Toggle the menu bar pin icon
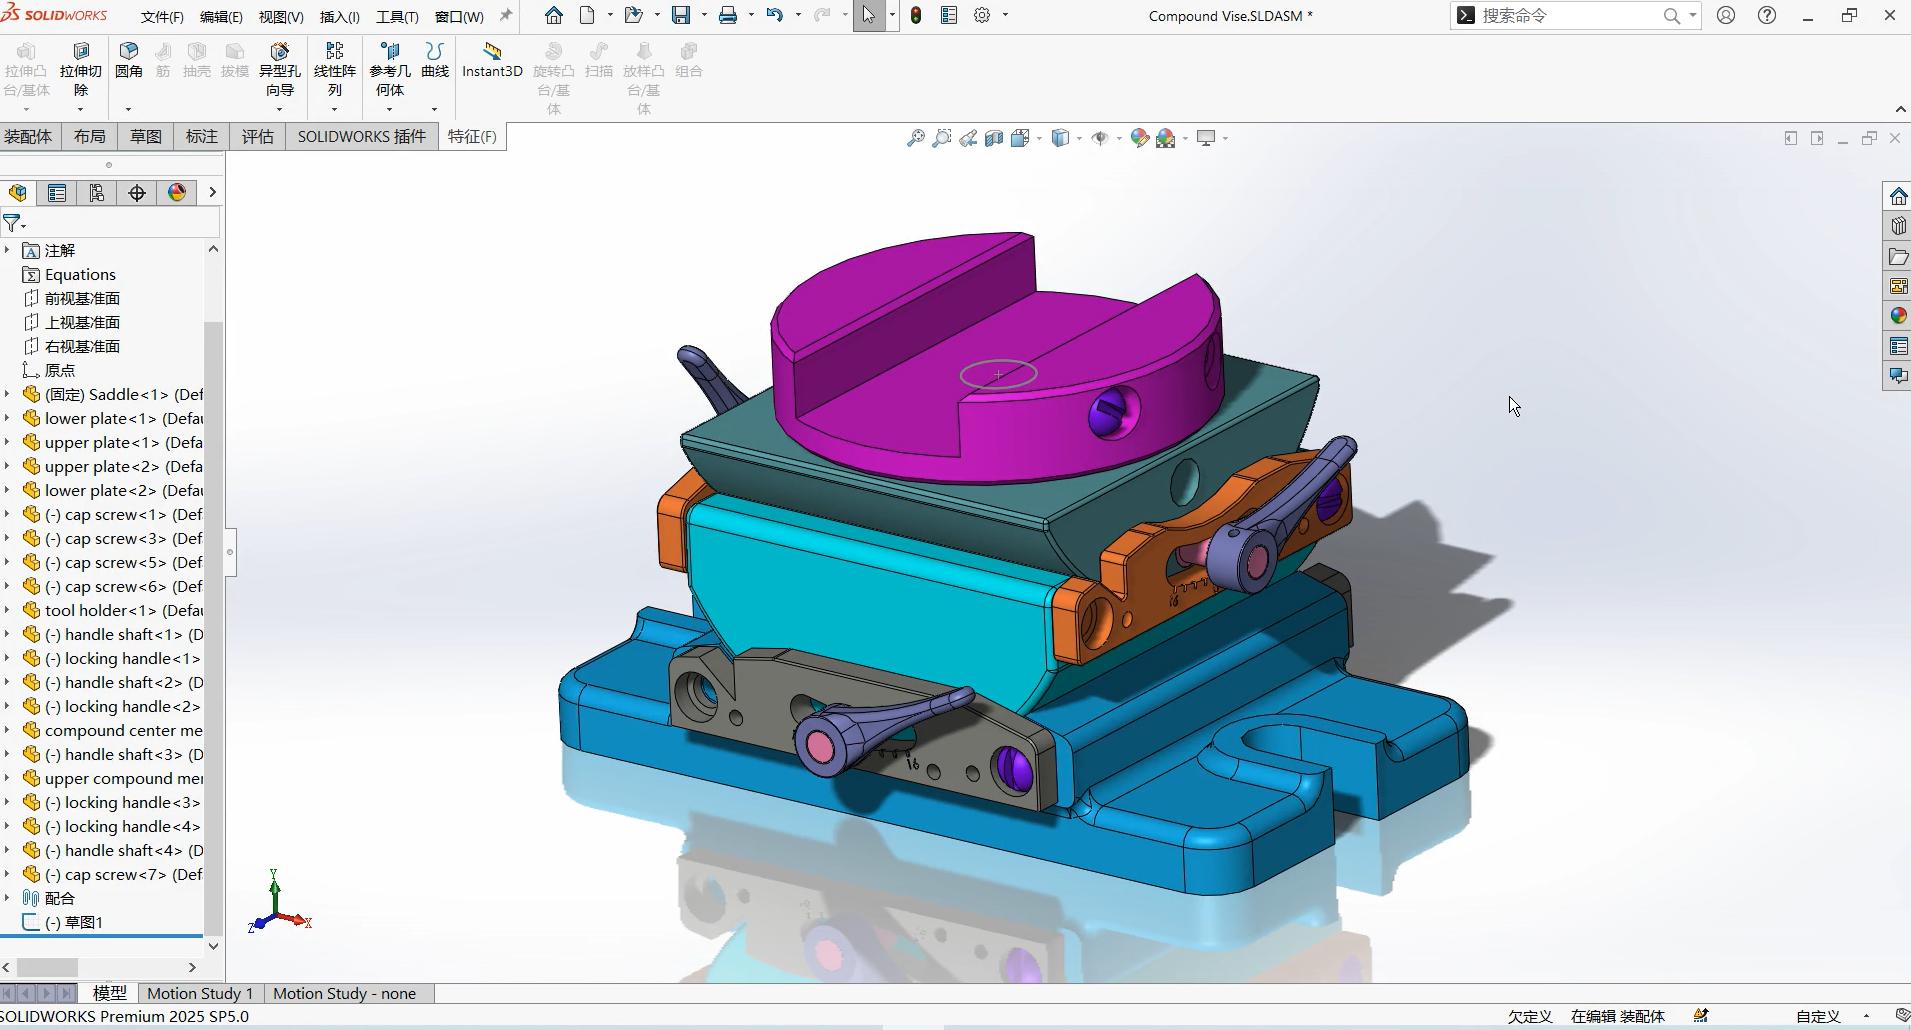This screenshot has width=1911, height=1030. (506, 15)
